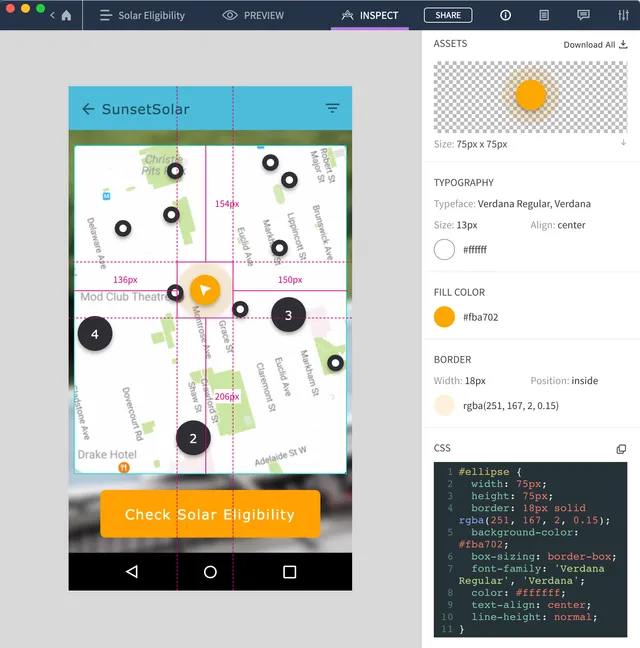Copy the CSS code with copy icon

(621, 449)
